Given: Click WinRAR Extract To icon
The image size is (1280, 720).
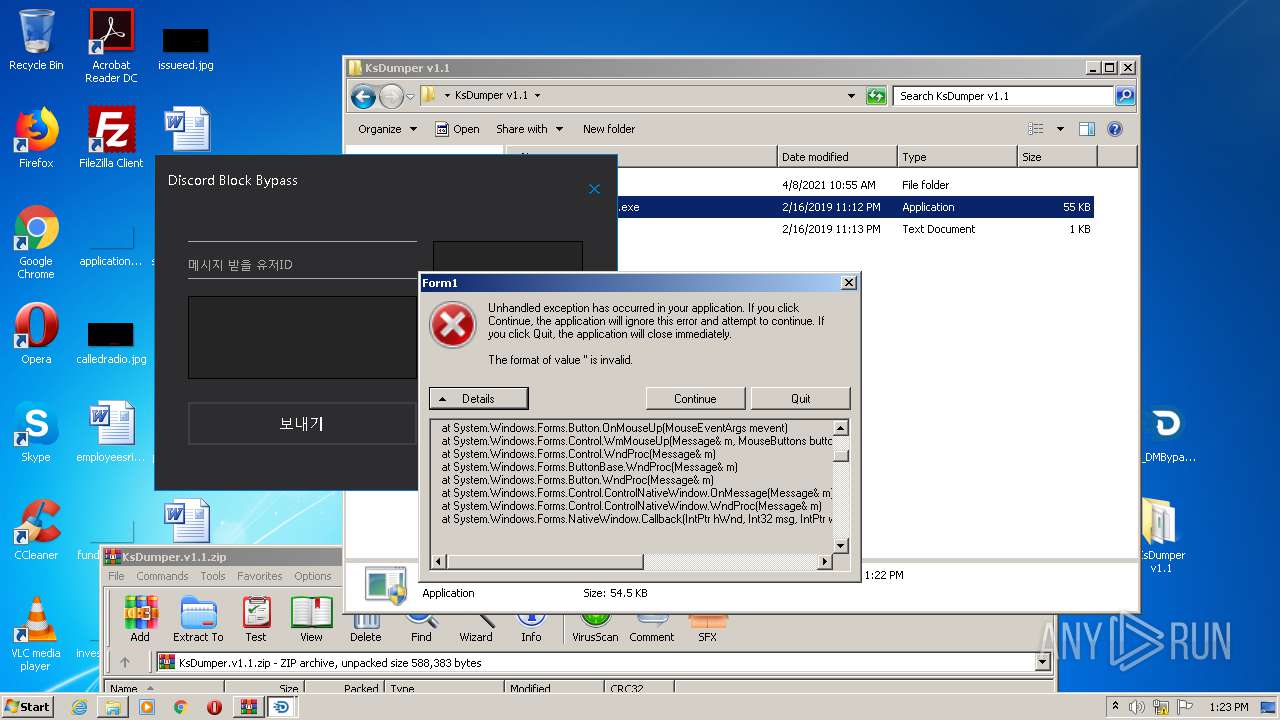Looking at the screenshot, I should [x=198, y=618].
